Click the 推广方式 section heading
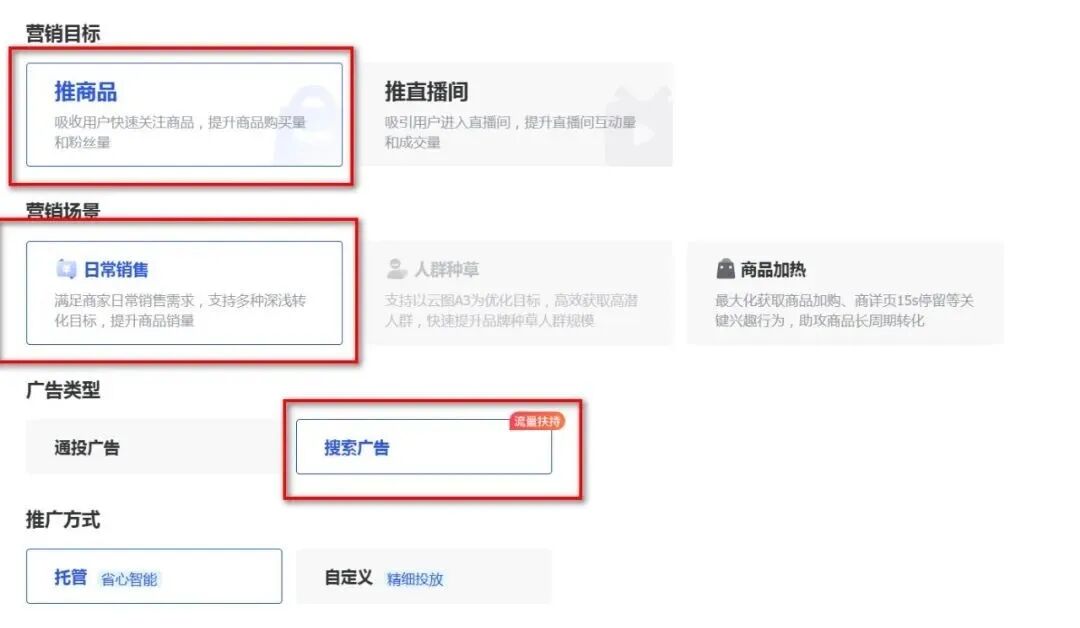1080x628 pixels. tap(63, 519)
